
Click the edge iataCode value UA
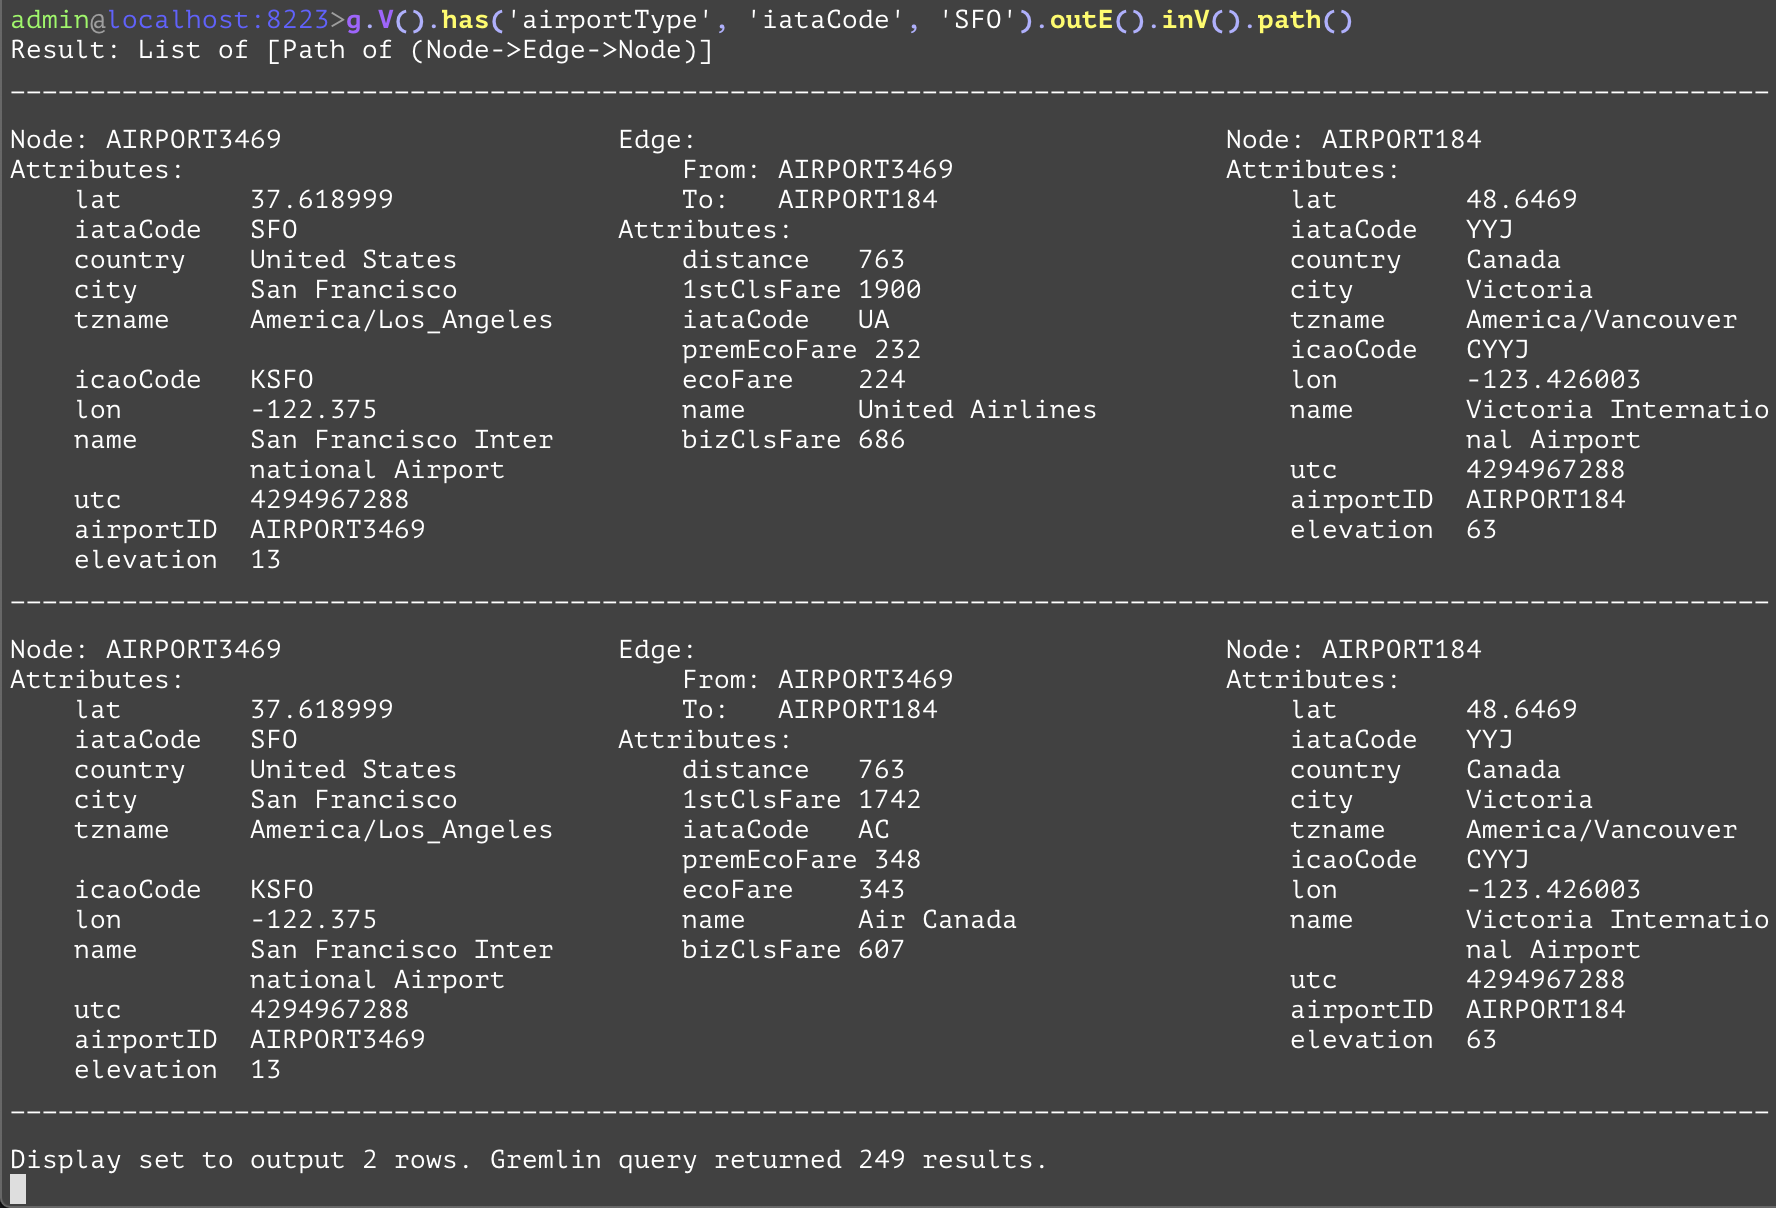pyautogui.click(x=873, y=320)
